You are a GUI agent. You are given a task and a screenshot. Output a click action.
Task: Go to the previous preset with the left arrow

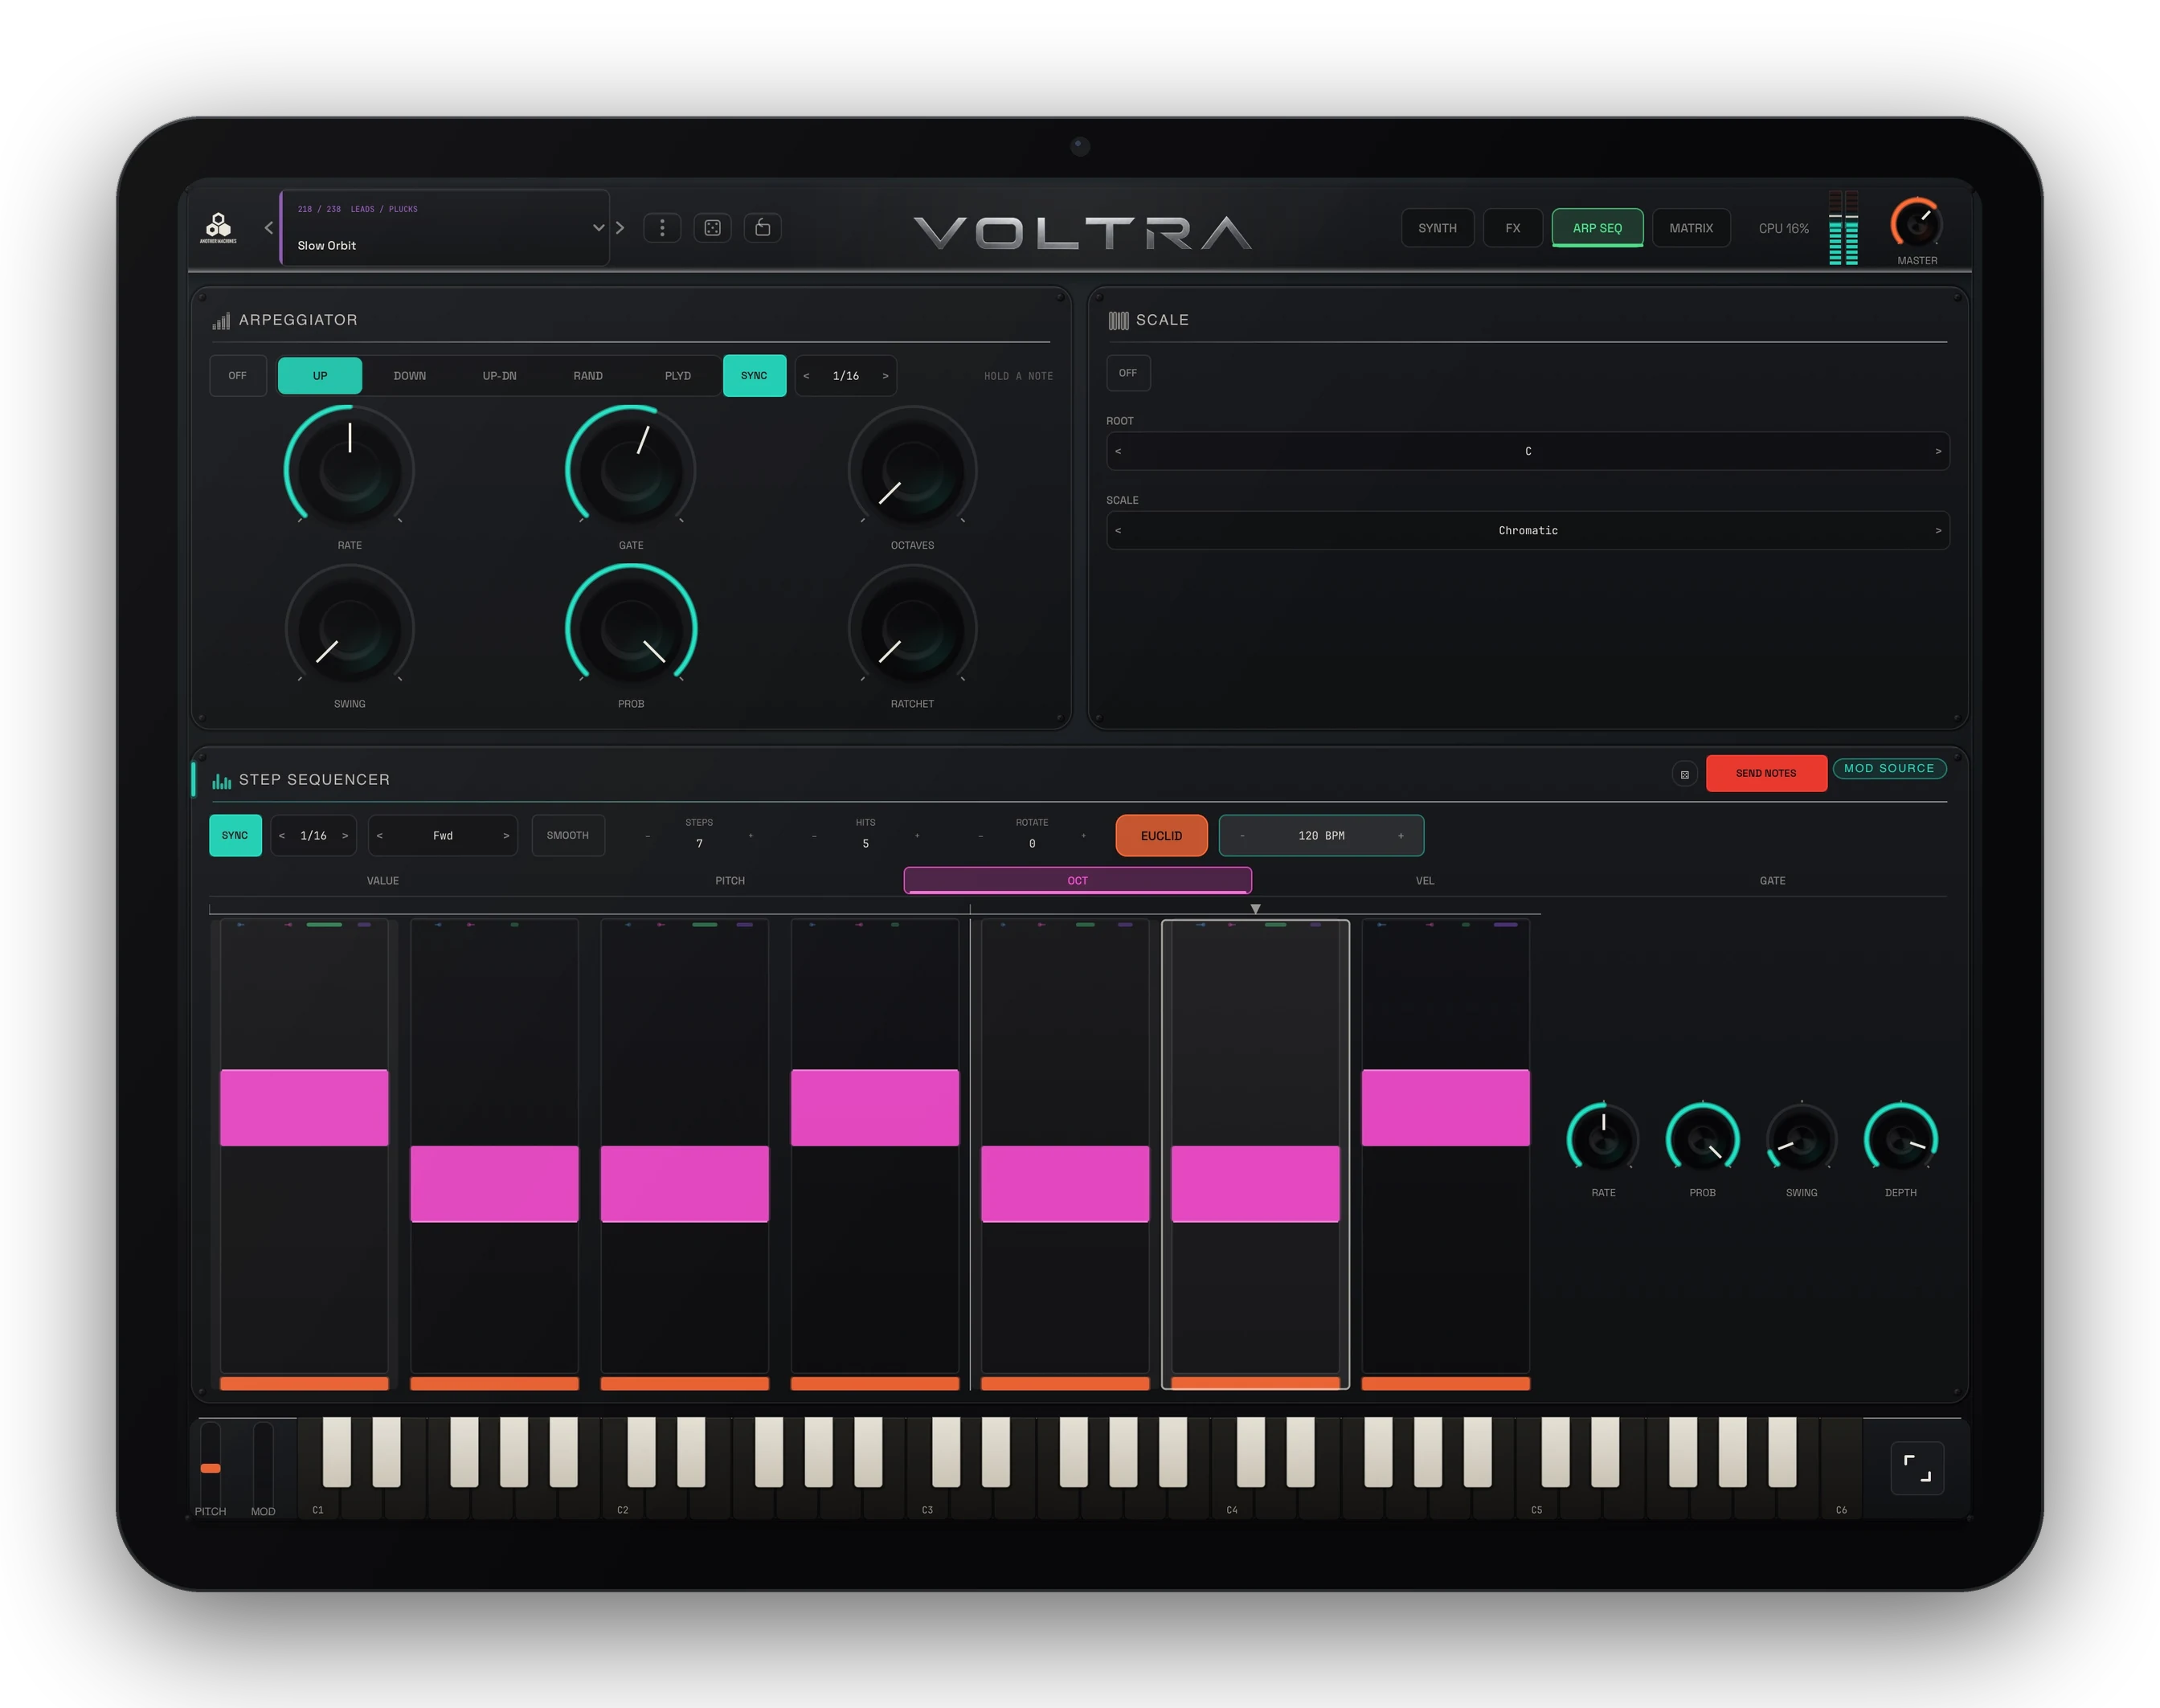(x=268, y=228)
